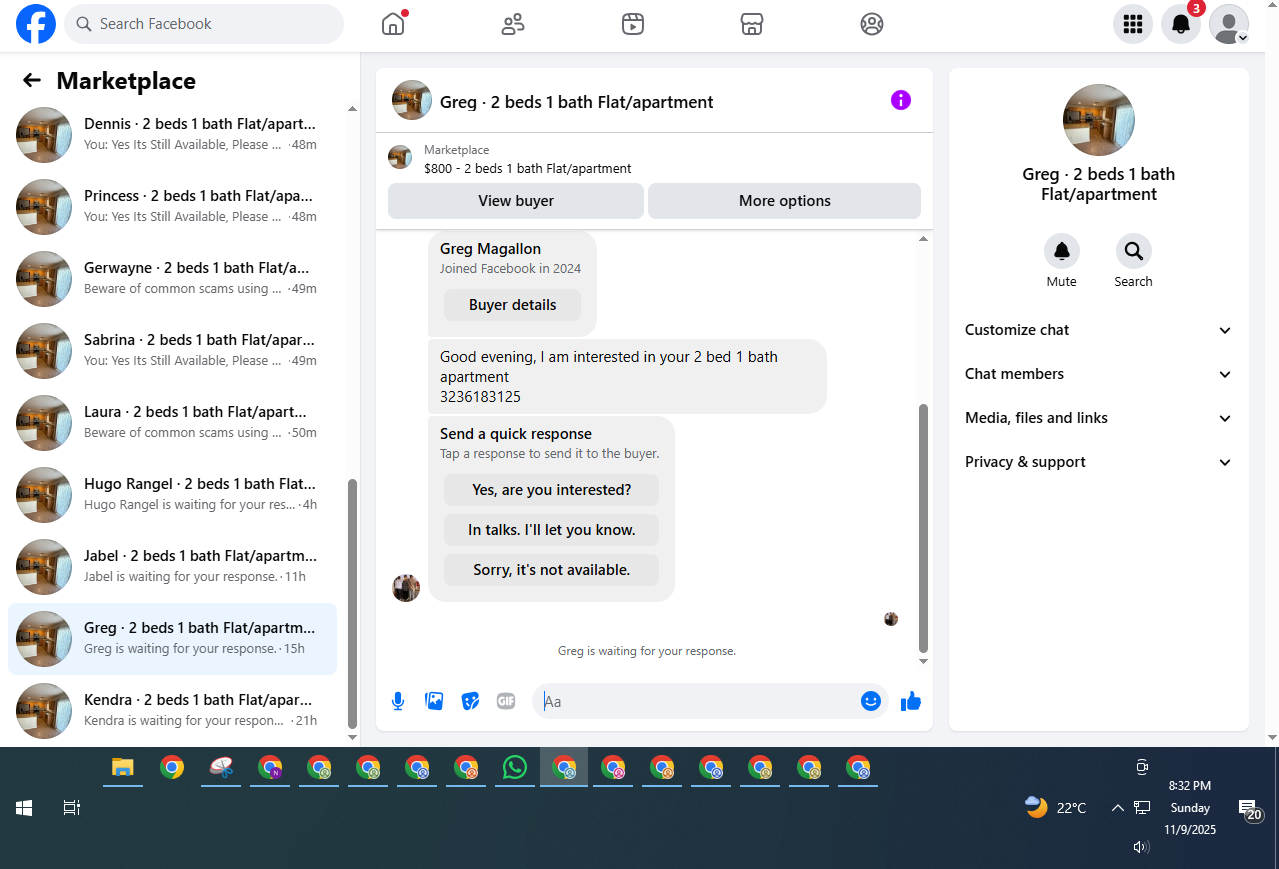Open the Windows Start menu
The image size is (1279, 869).
pos(24,808)
